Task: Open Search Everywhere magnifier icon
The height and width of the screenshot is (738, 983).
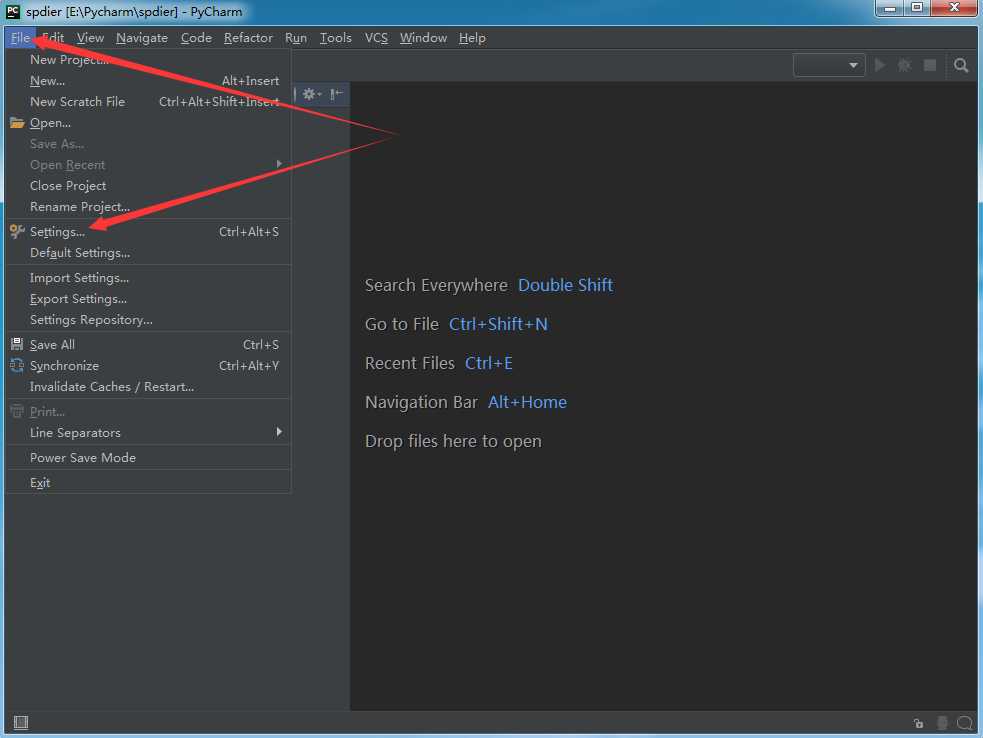Action: point(960,65)
